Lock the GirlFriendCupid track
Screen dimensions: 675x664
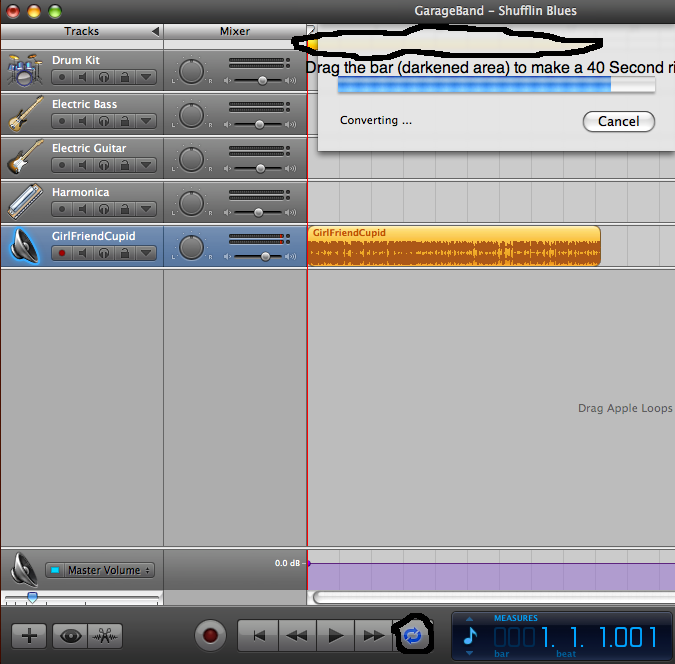tap(125, 253)
